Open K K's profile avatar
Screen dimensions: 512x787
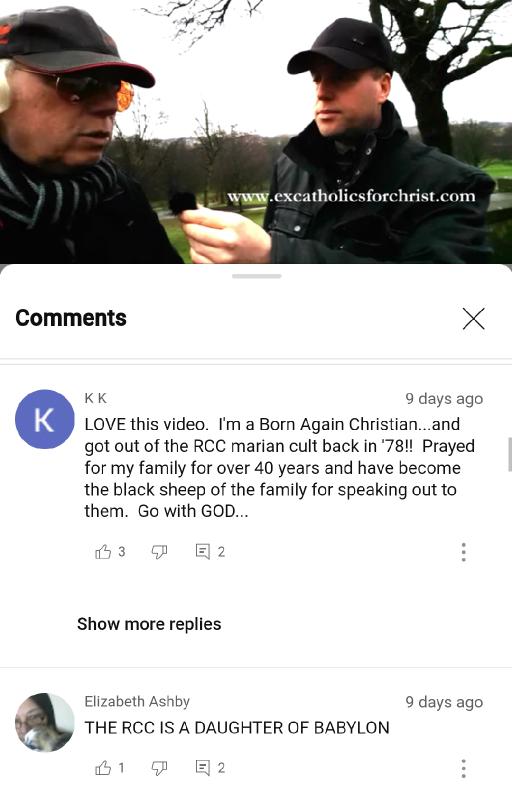[44, 419]
